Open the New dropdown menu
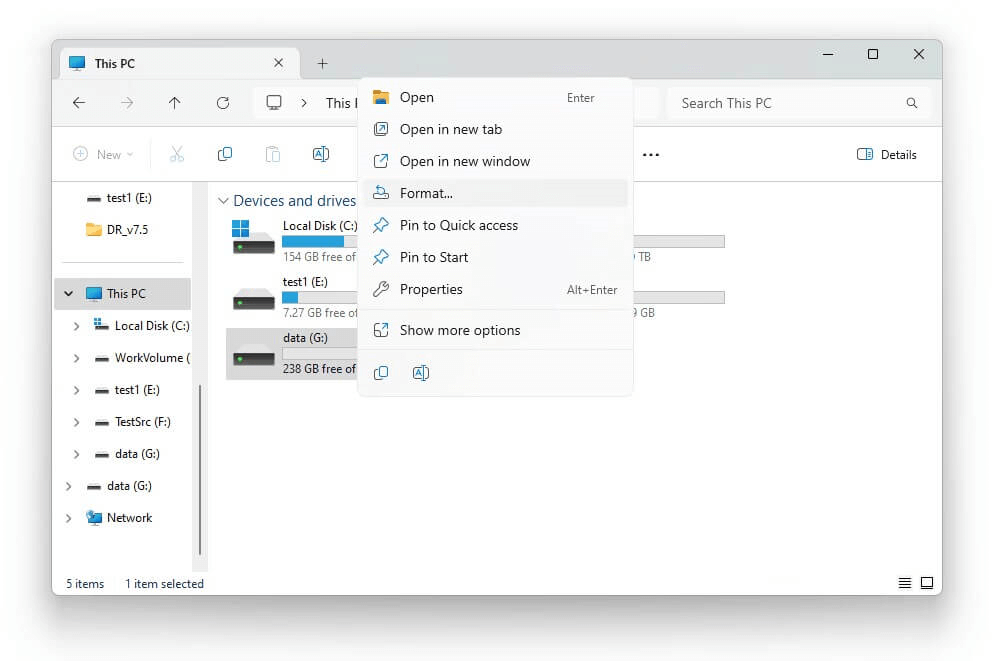Viewport: 1001px width, 661px height. (103, 154)
